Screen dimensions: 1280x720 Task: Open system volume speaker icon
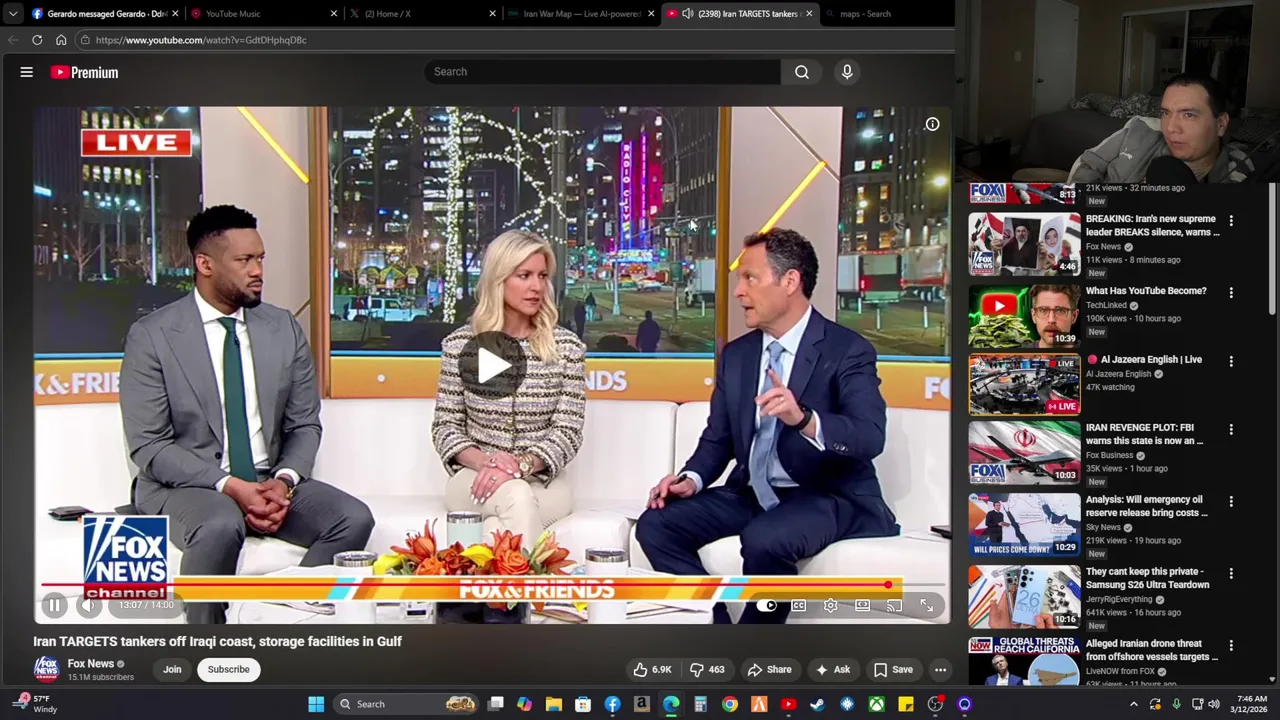(1214, 704)
